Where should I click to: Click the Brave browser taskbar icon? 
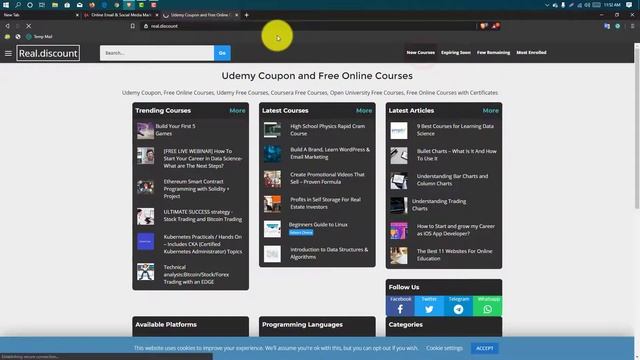pos(129,5)
